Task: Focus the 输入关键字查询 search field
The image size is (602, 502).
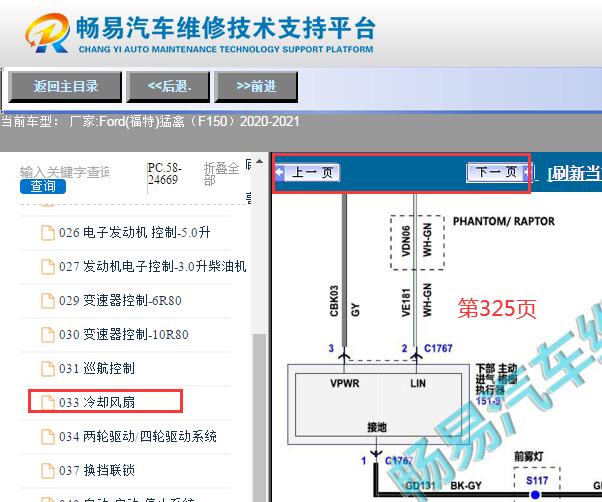Action: [64, 172]
